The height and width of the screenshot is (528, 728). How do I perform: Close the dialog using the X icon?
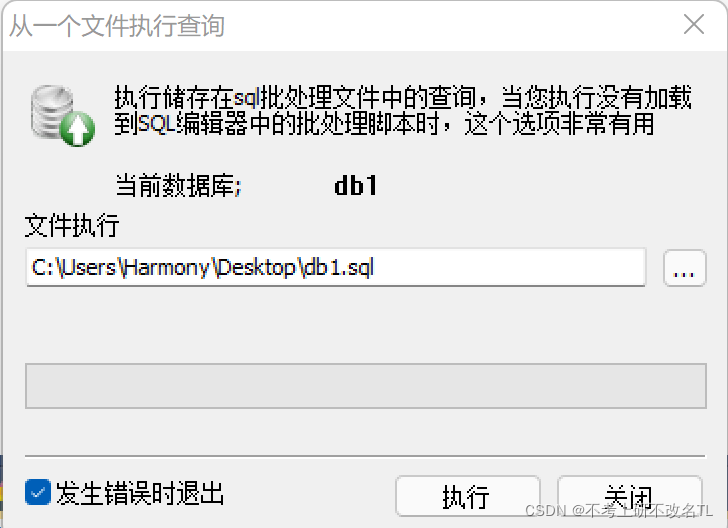point(694,24)
